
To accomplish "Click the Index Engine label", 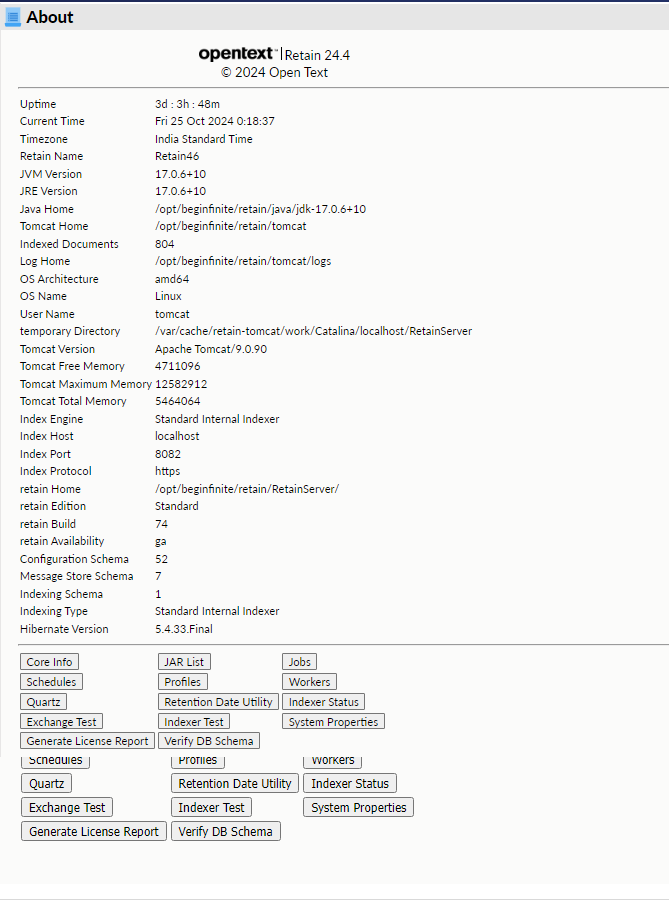I will coord(52,419).
